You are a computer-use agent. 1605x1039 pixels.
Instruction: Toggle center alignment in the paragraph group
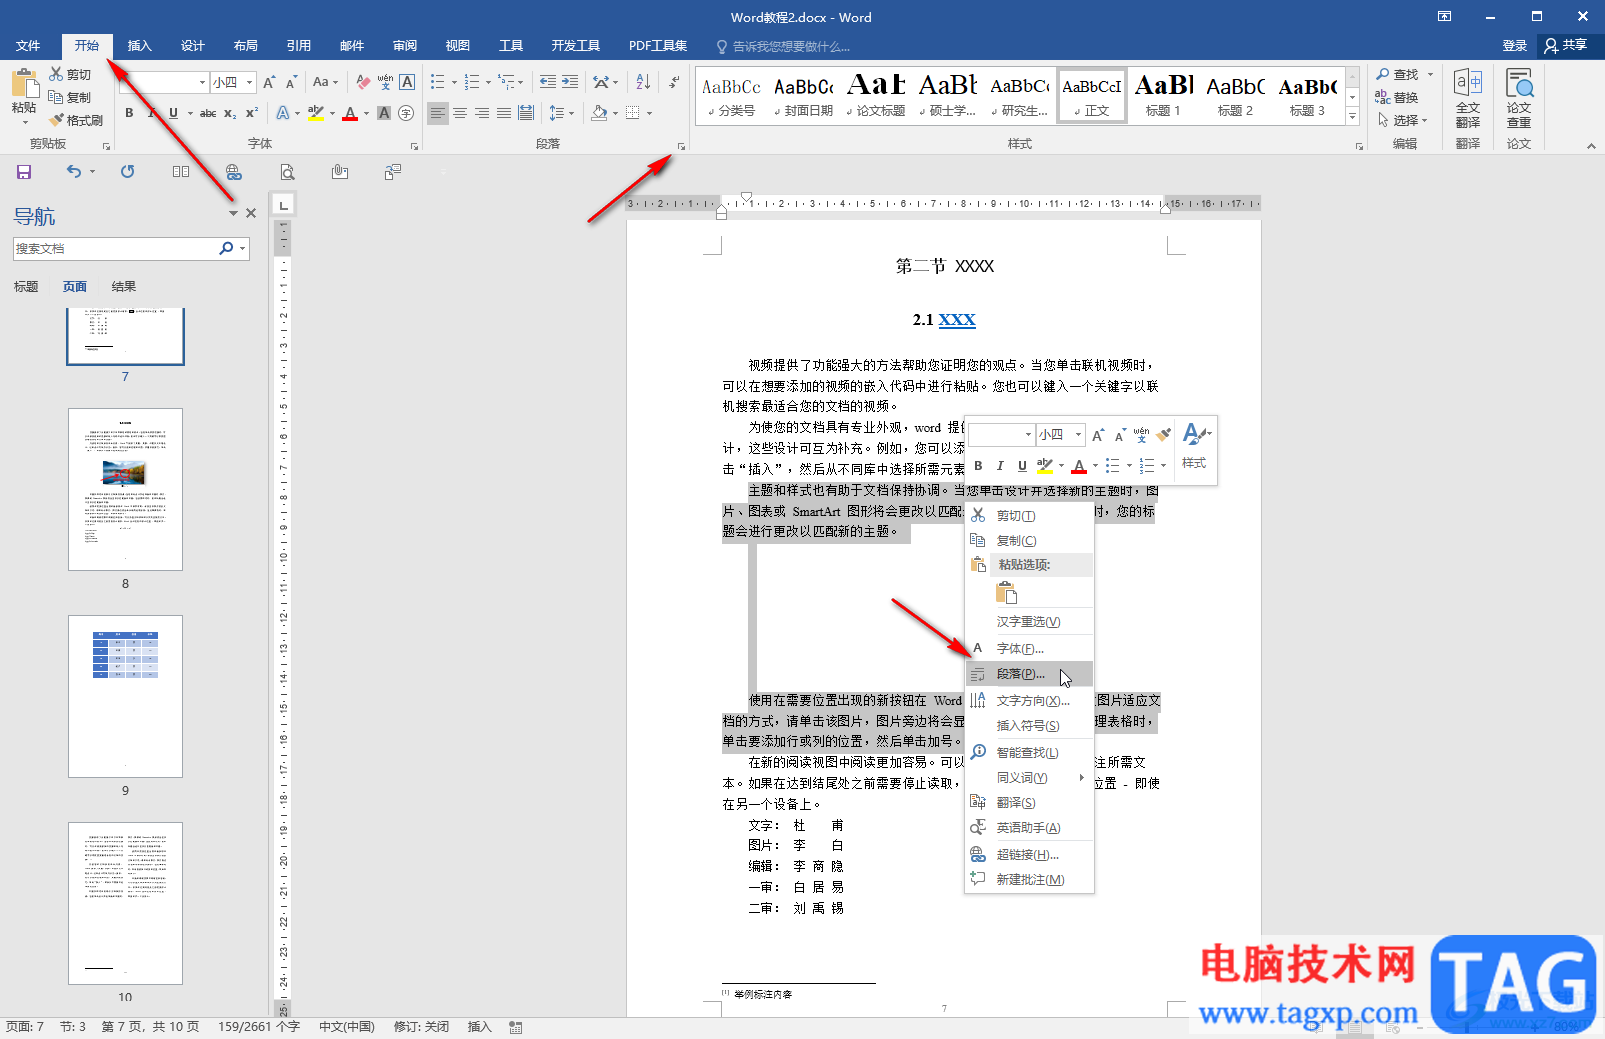tap(460, 113)
